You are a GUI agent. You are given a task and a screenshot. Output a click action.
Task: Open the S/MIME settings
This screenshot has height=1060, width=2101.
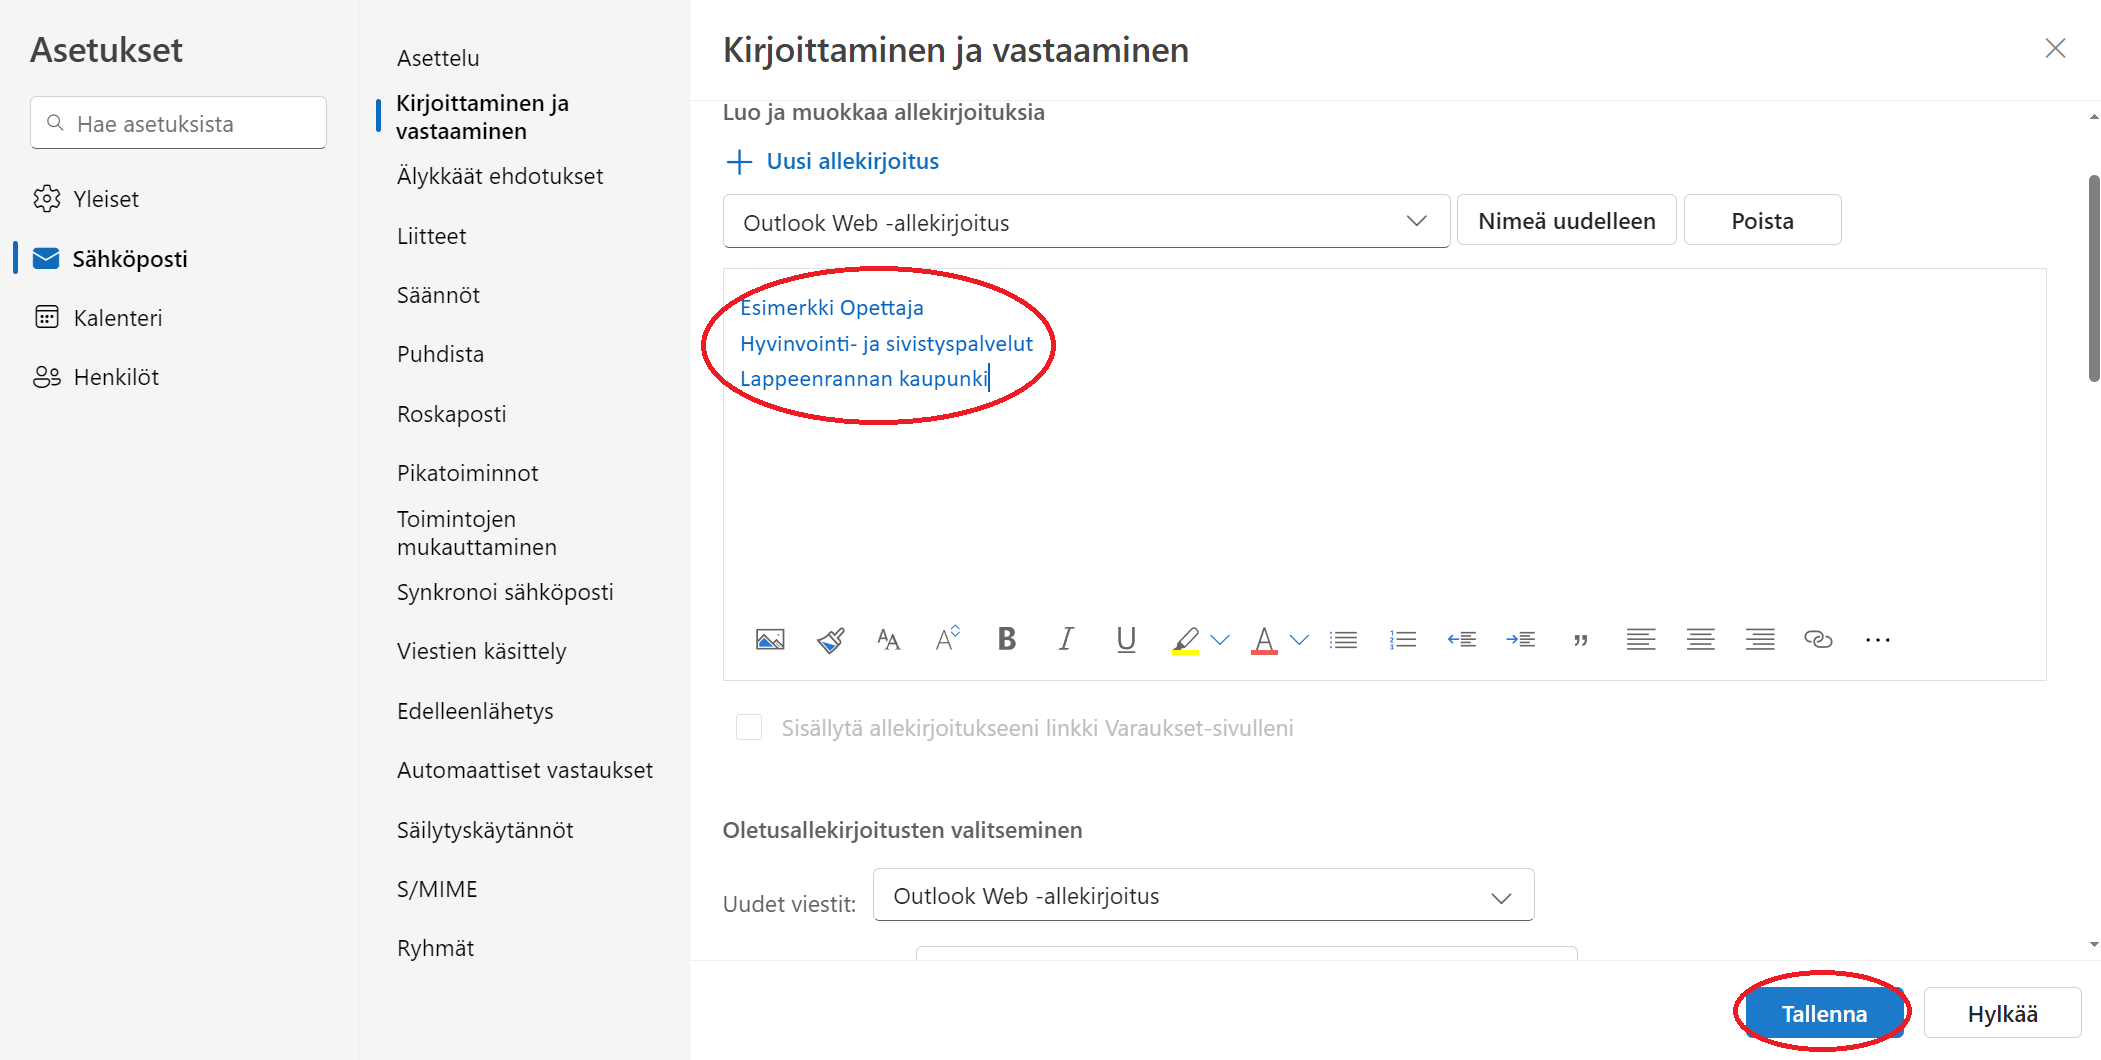coord(437,889)
